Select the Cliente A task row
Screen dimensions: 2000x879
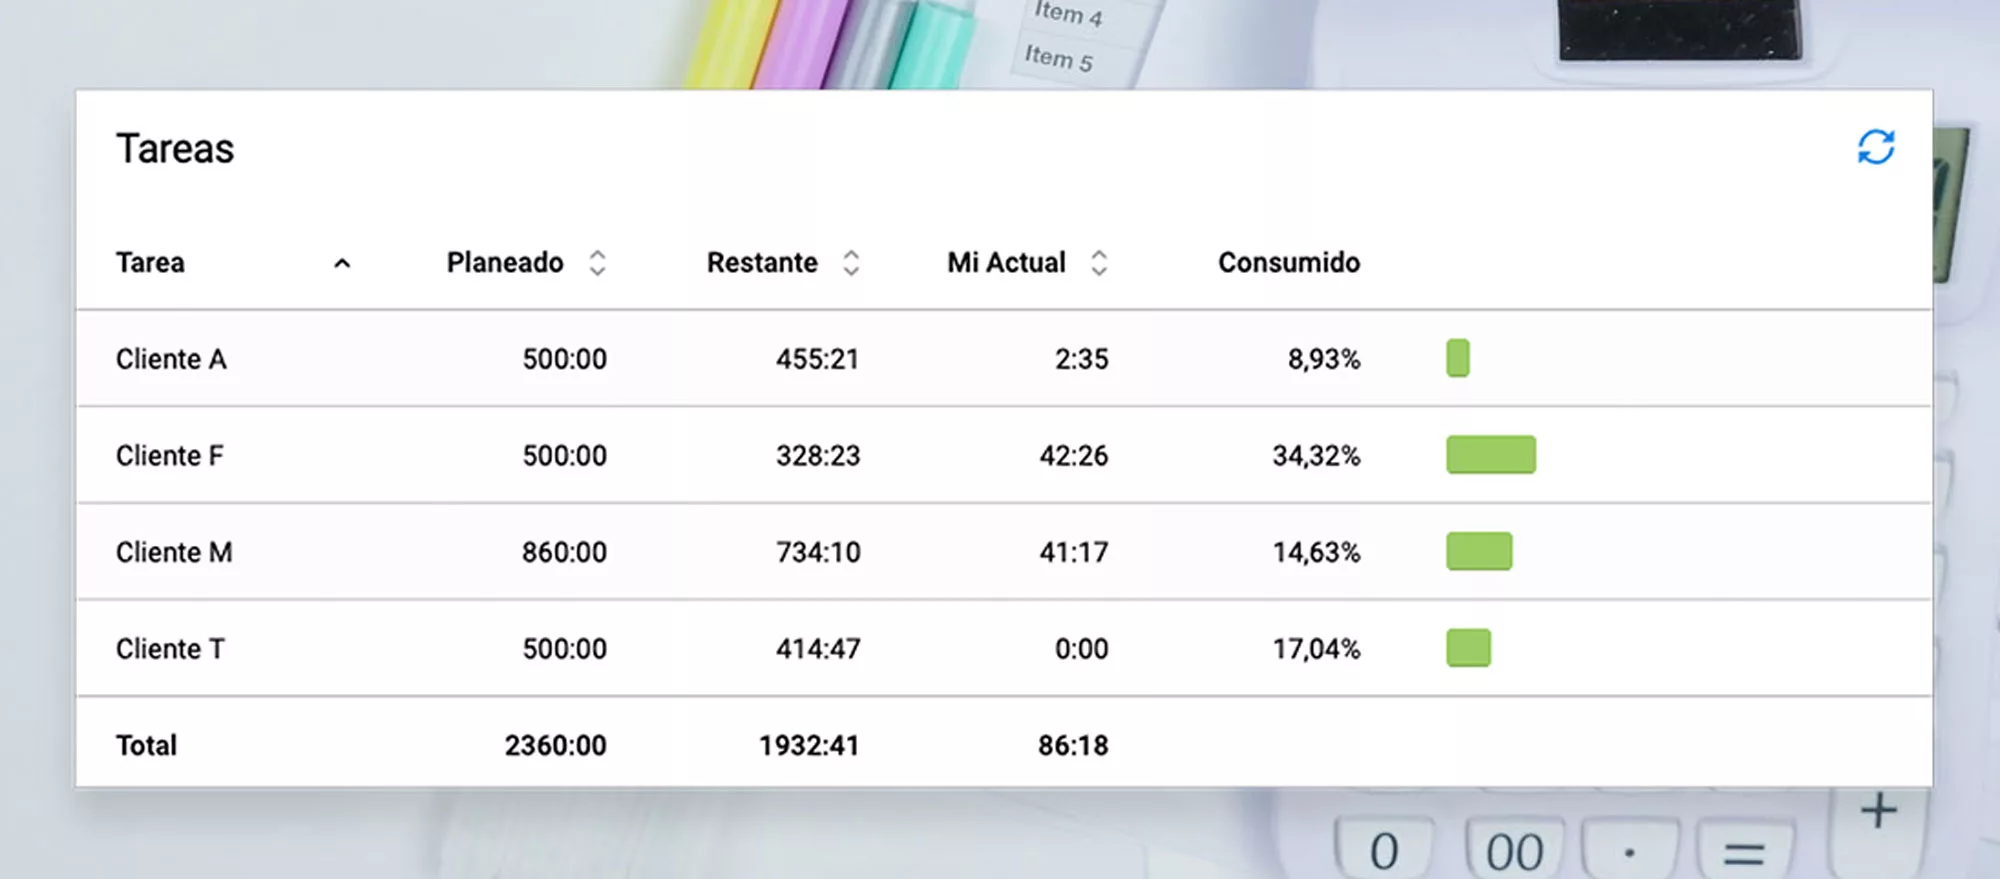(x=171, y=359)
